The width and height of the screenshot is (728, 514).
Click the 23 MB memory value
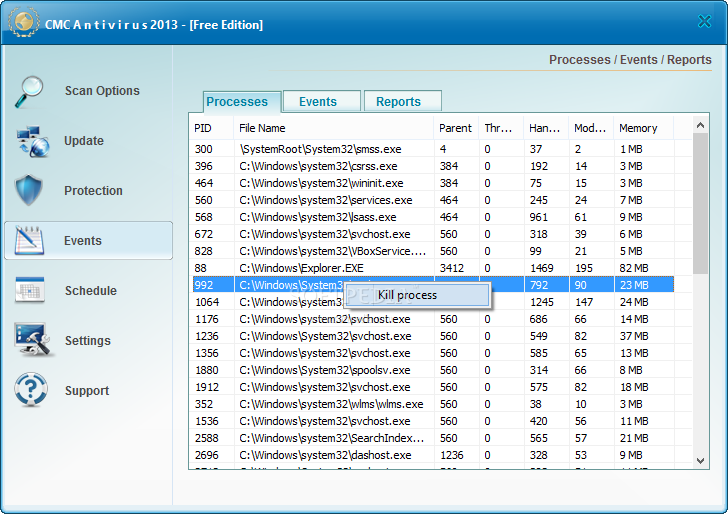pyautogui.click(x=634, y=285)
